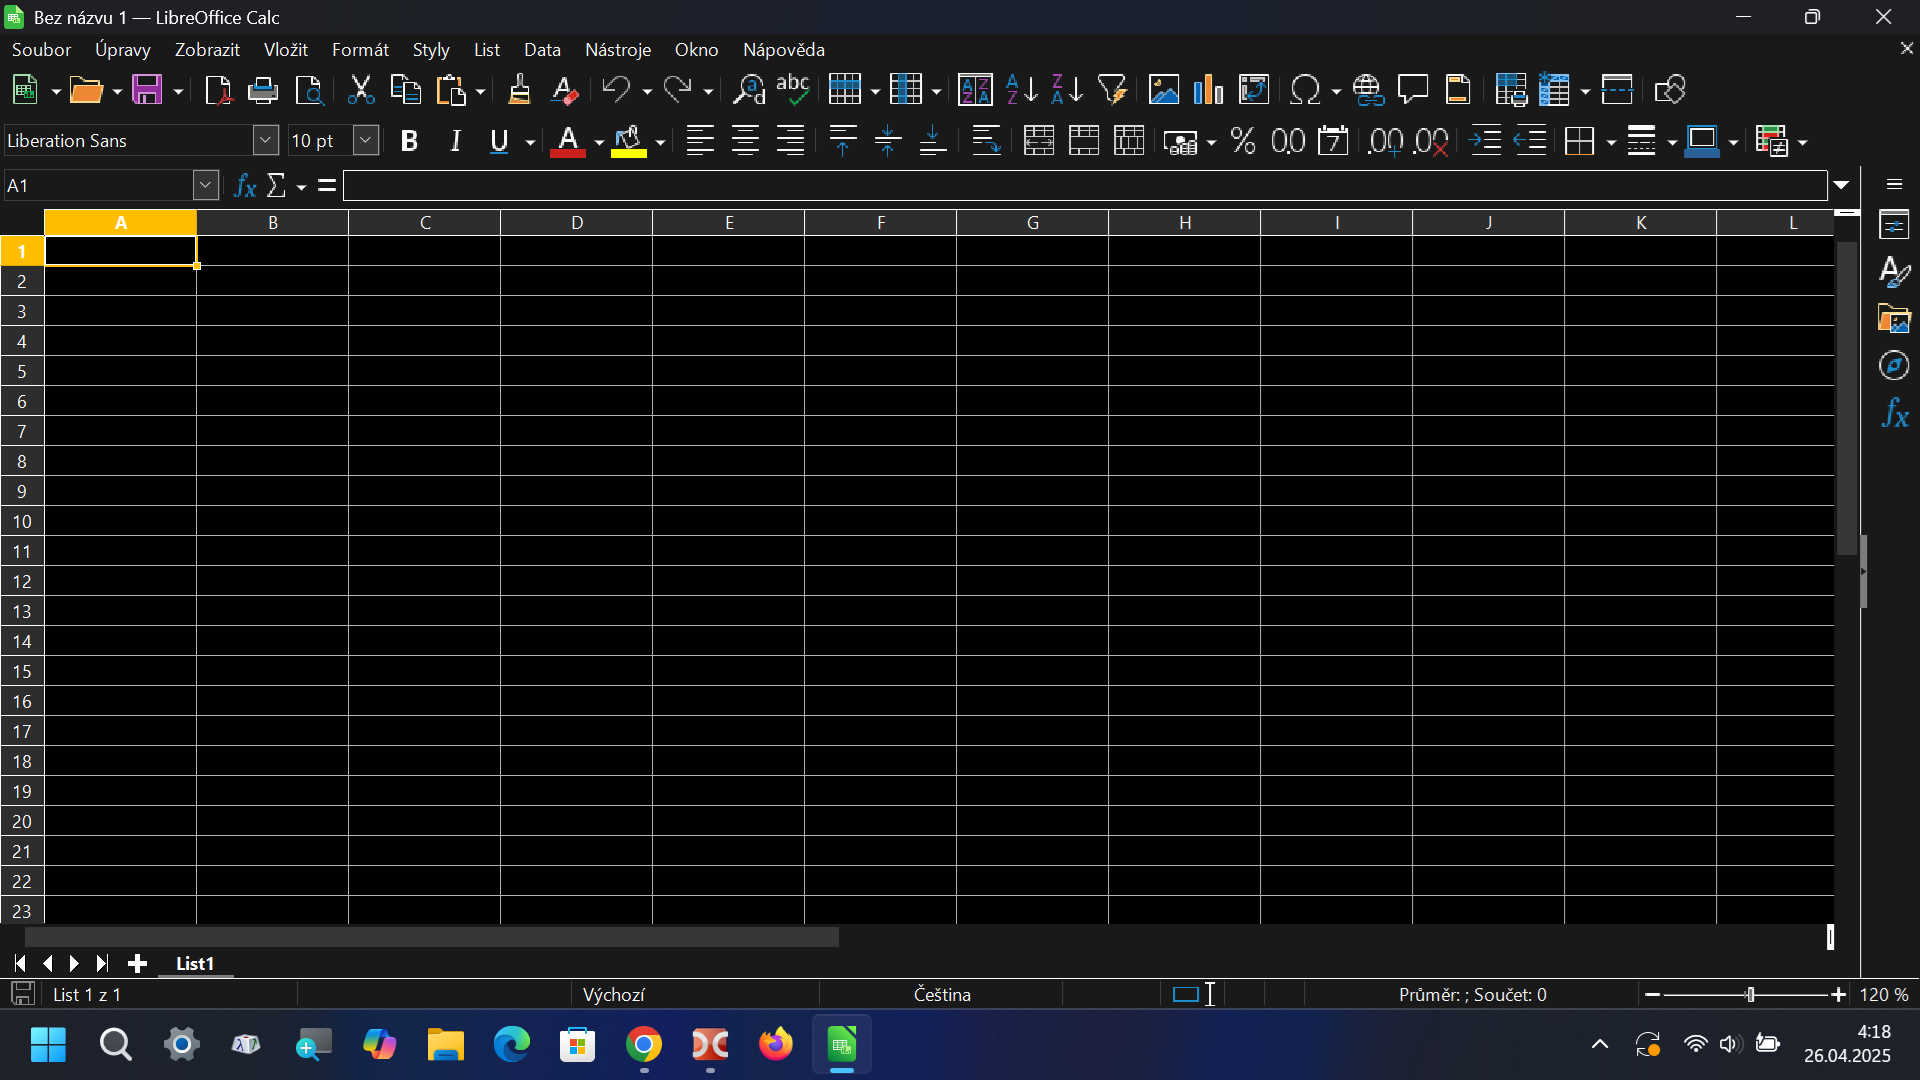Copy the selected cell content

pyautogui.click(x=405, y=90)
